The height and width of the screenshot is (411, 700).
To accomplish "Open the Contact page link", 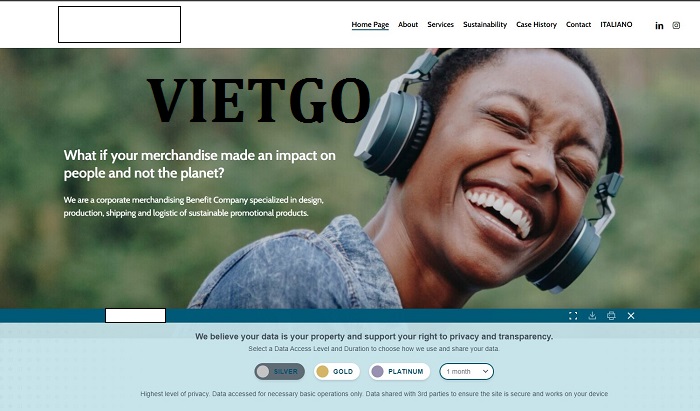I will tap(579, 25).
